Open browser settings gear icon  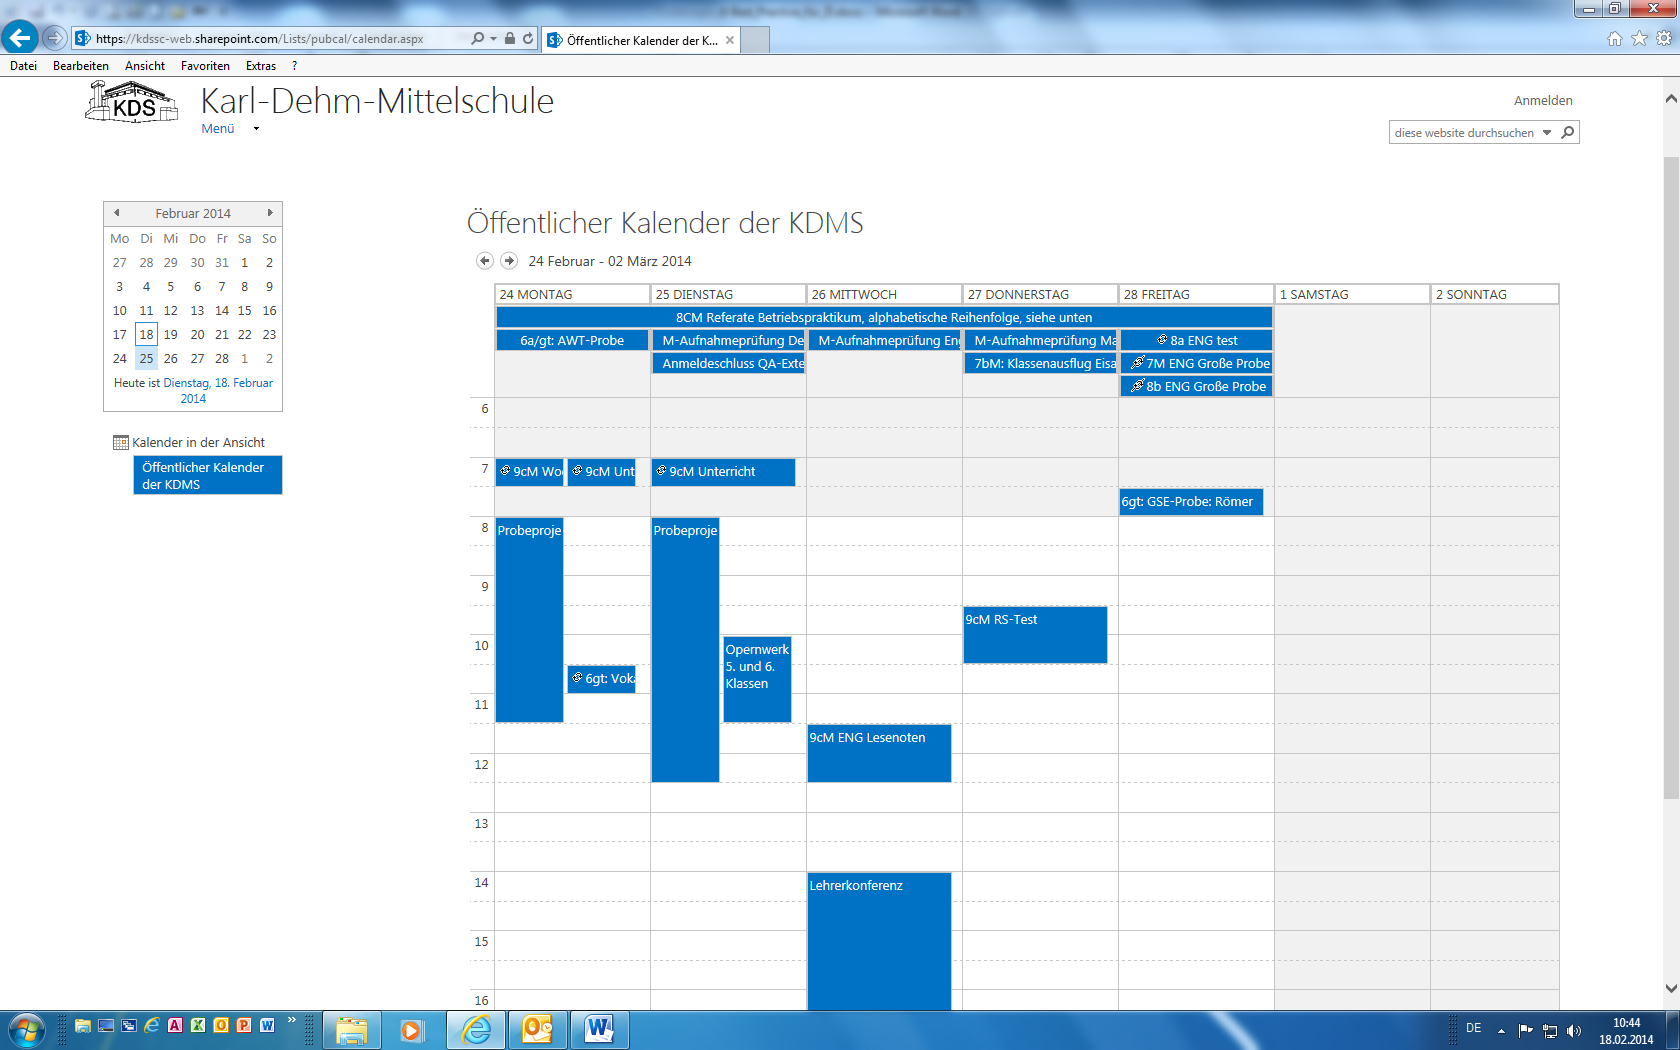[x=1664, y=39]
